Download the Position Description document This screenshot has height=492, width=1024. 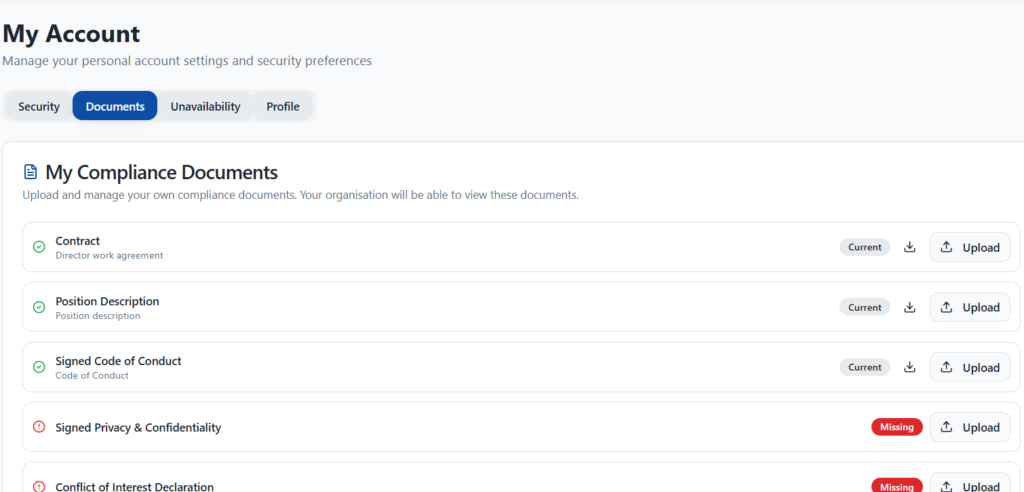coord(910,307)
